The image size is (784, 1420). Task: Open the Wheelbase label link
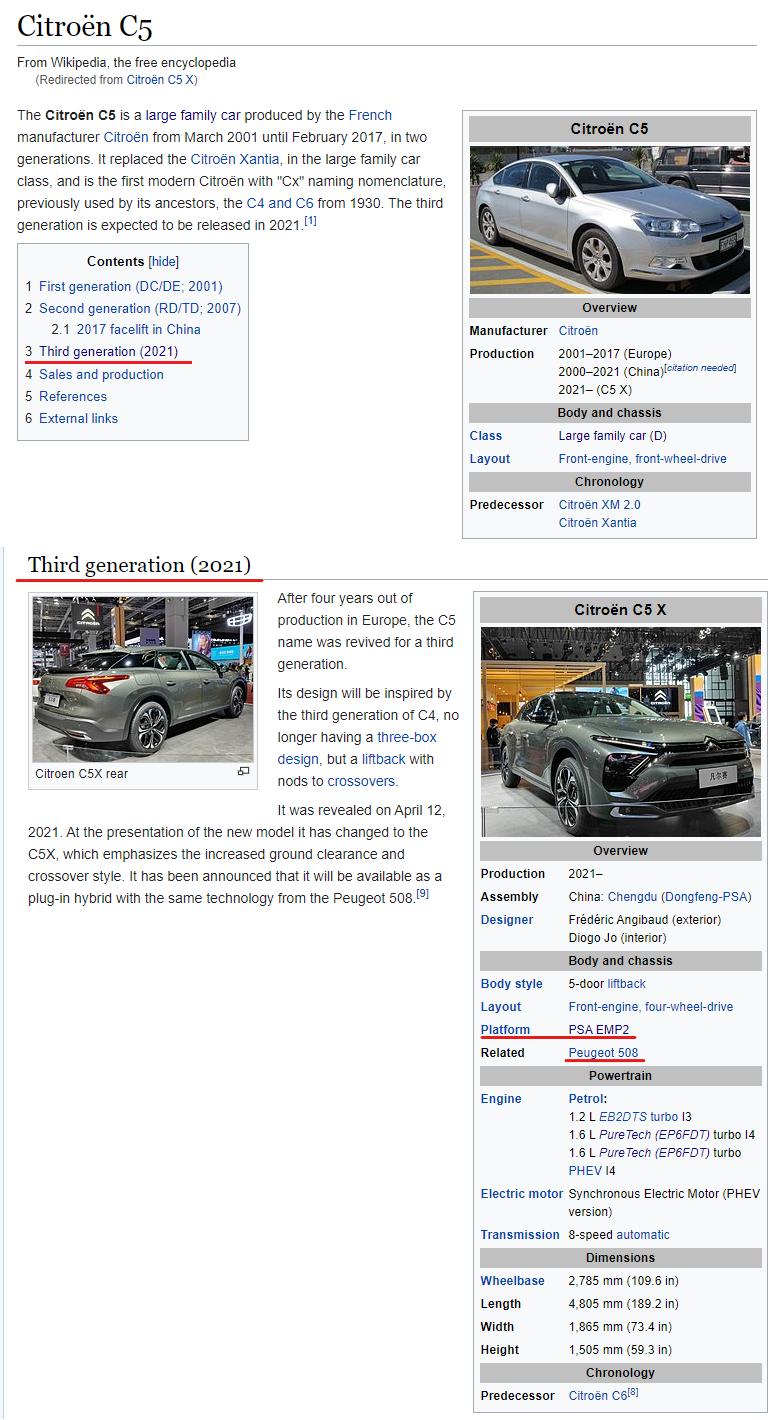point(513,1281)
